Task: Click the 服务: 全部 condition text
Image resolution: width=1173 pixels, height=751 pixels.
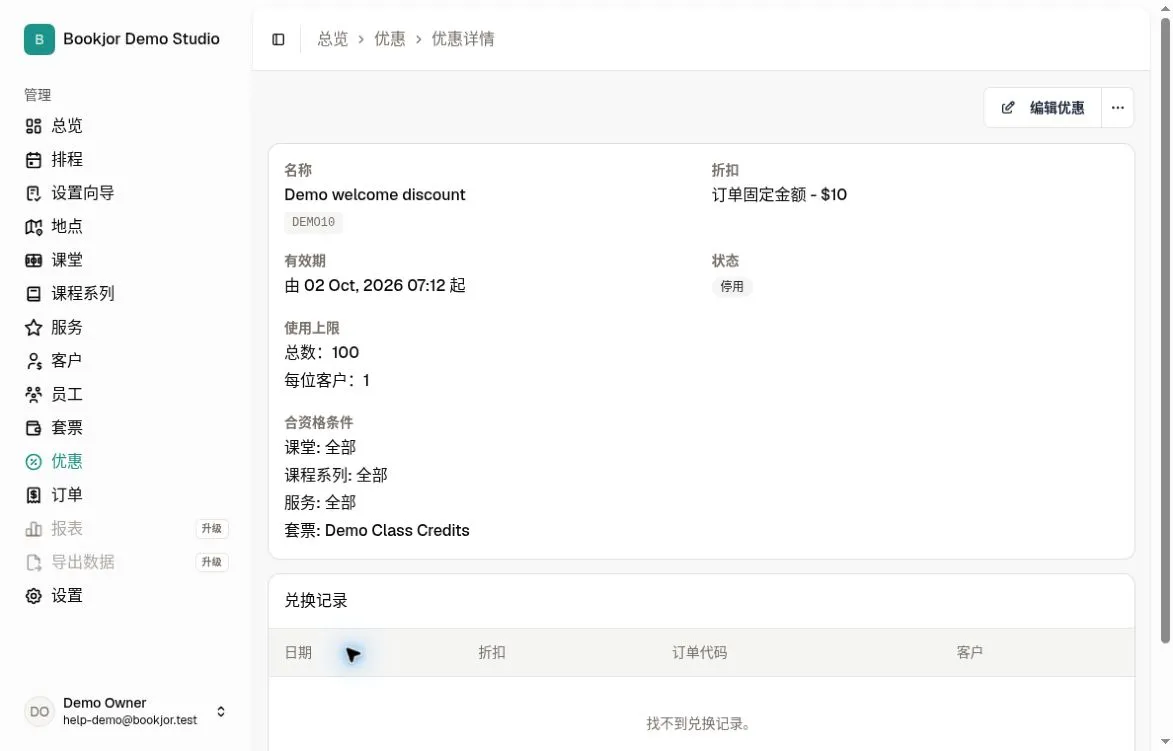Action: click(x=320, y=503)
